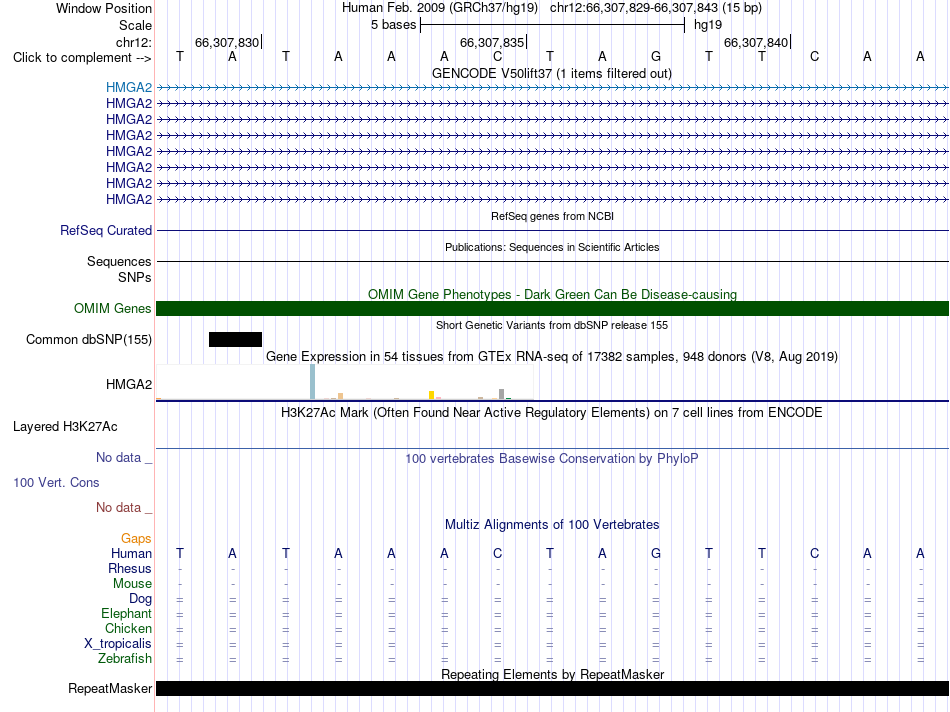
Task: Click the tall blue-gray GTEx expression bar
Action: 312,382
